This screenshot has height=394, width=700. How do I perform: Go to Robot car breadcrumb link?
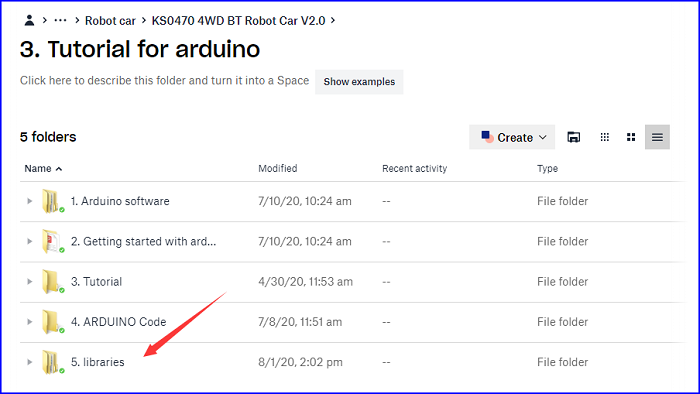[110, 21]
